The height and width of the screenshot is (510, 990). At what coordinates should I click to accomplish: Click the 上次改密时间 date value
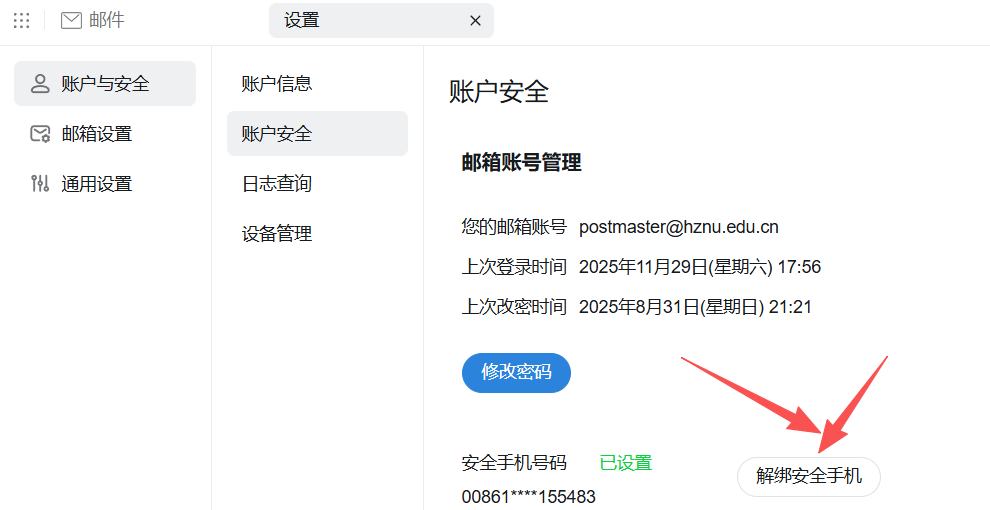click(x=695, y=307)
